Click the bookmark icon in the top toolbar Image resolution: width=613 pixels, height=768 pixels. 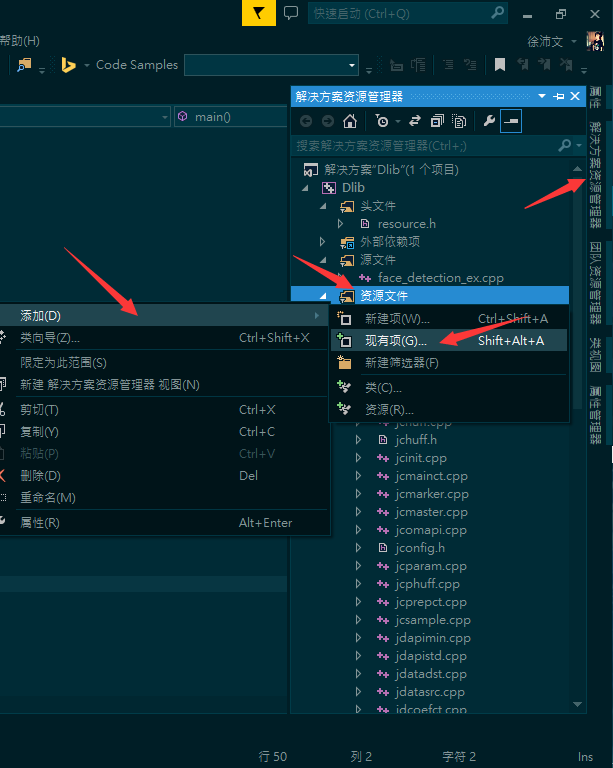[500, 65]
